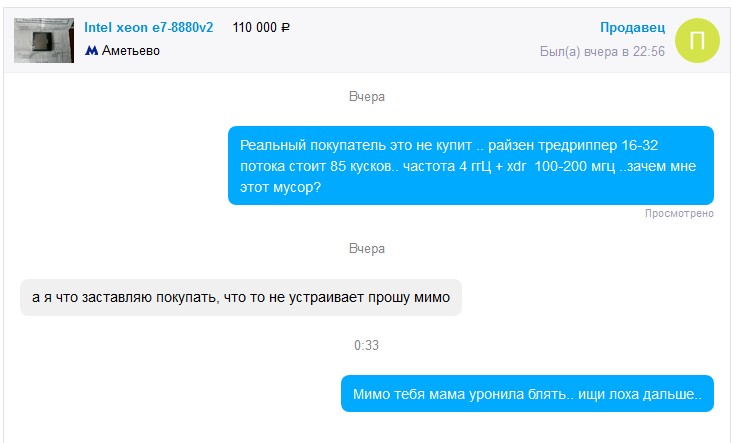This screenshot has width=753, height=443.
Task: Click the first Вчера date separator
Action: click(x=367, y=97)
